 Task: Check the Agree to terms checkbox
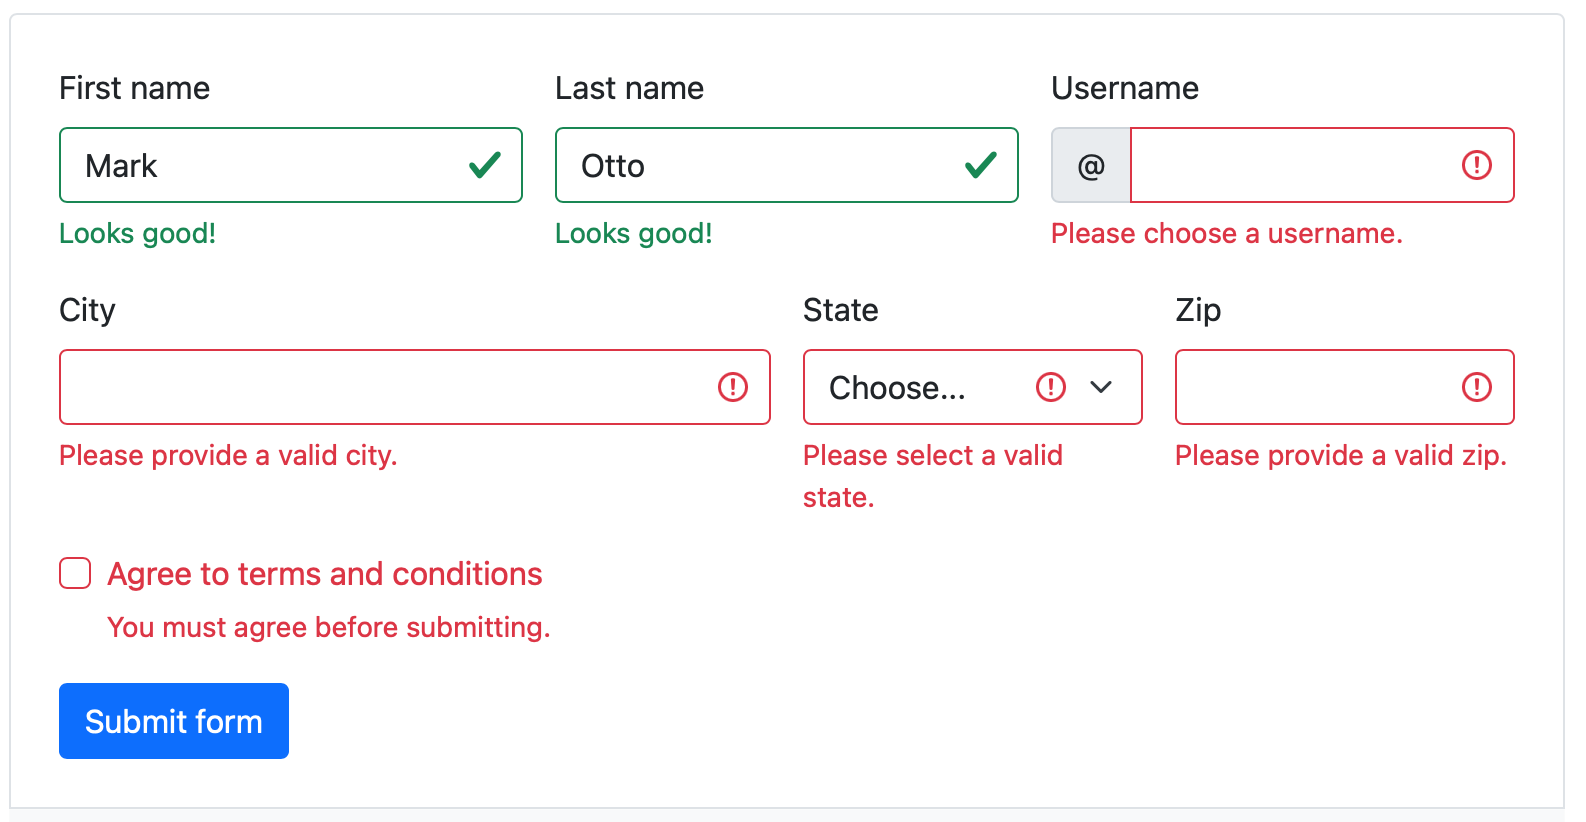tap(75, 574)
